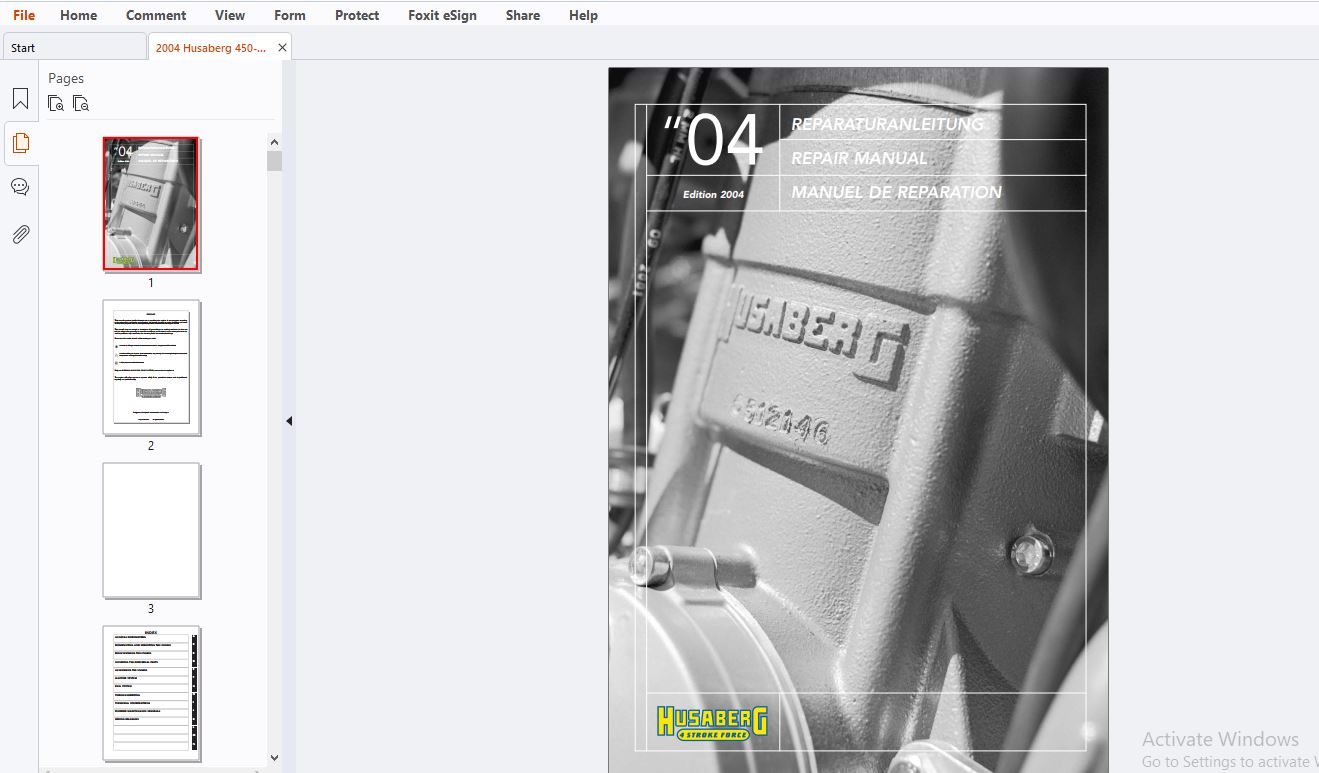
Task: Click the 'Pages' panel heading
Action: [66, 78]
